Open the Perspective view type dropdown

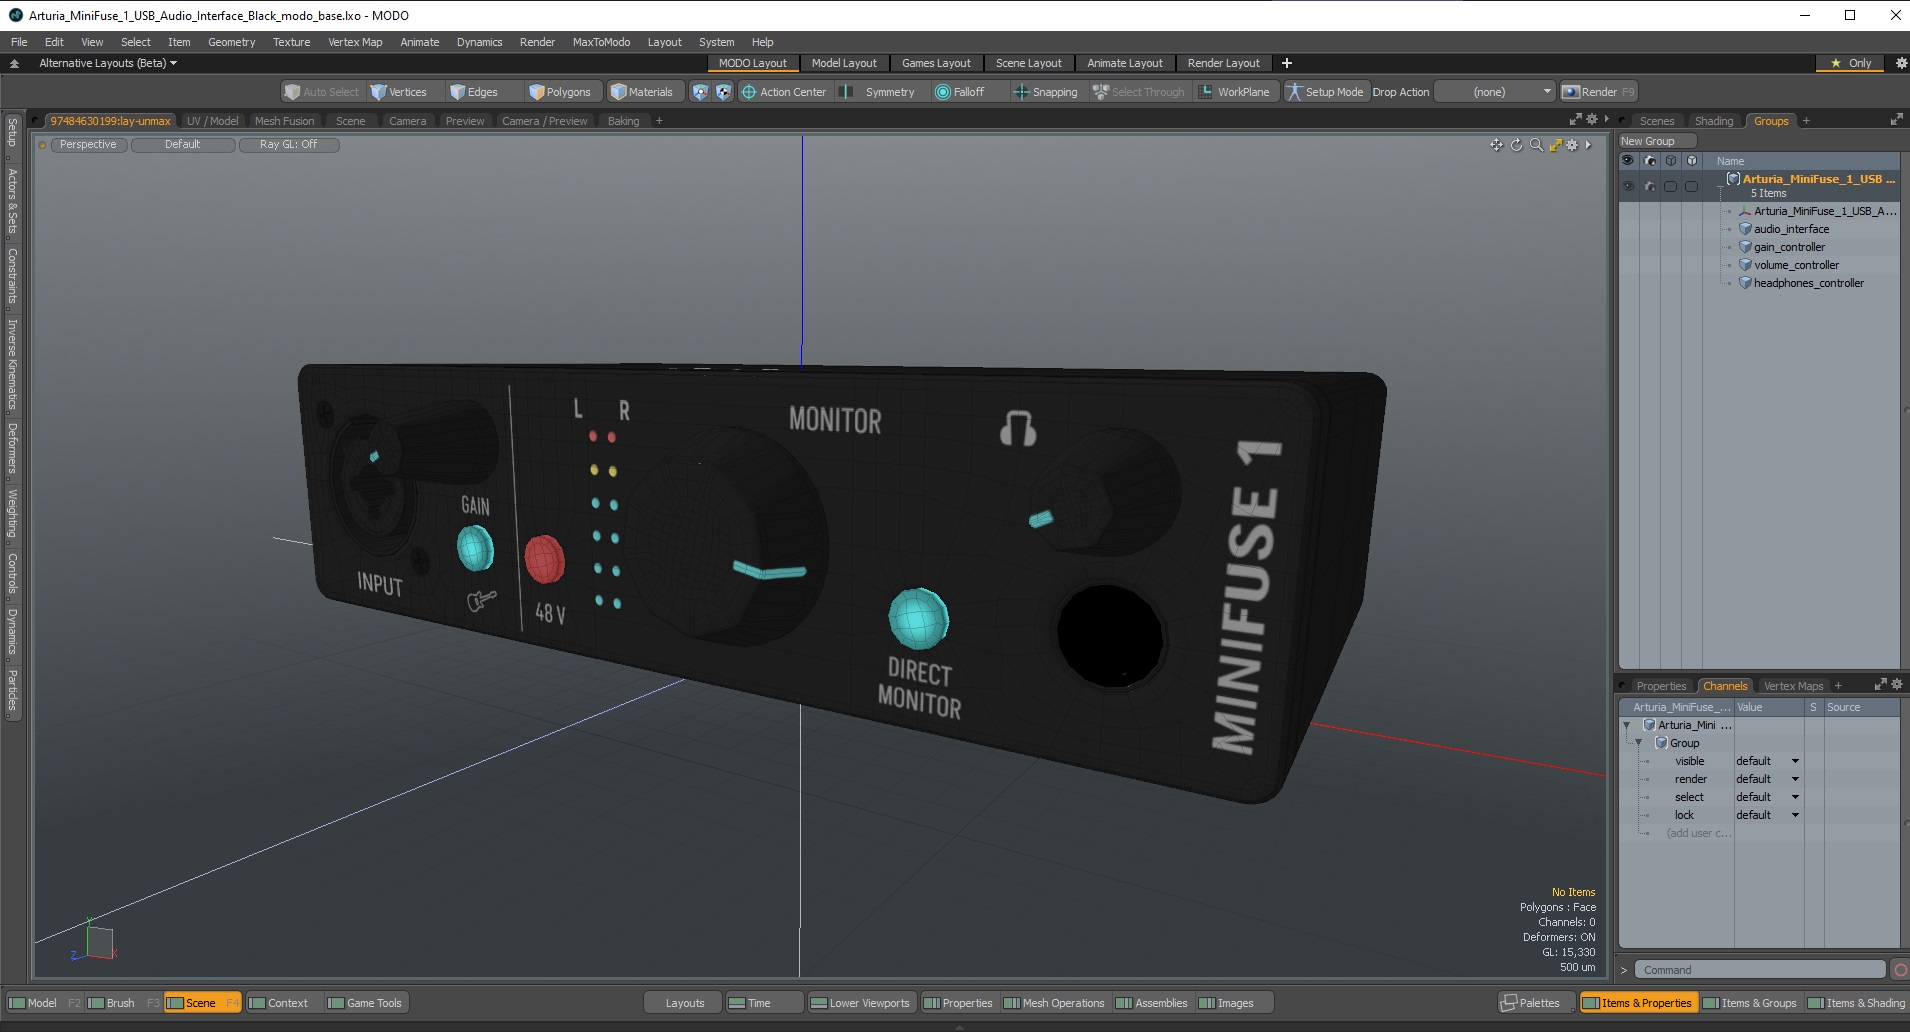click(x=88, y=145)
